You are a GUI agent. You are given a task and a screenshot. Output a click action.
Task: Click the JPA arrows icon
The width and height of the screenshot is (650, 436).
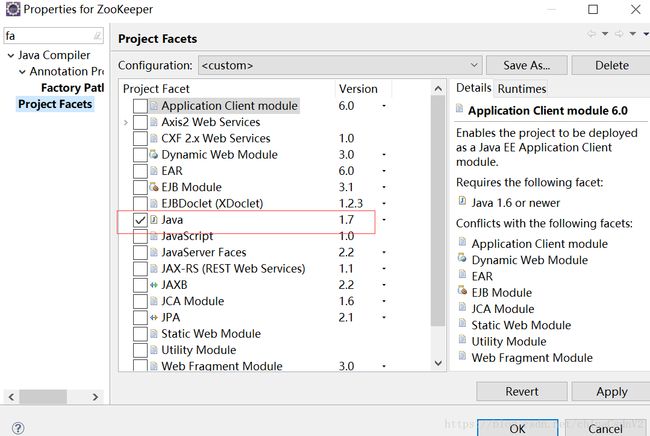[154, 317]
